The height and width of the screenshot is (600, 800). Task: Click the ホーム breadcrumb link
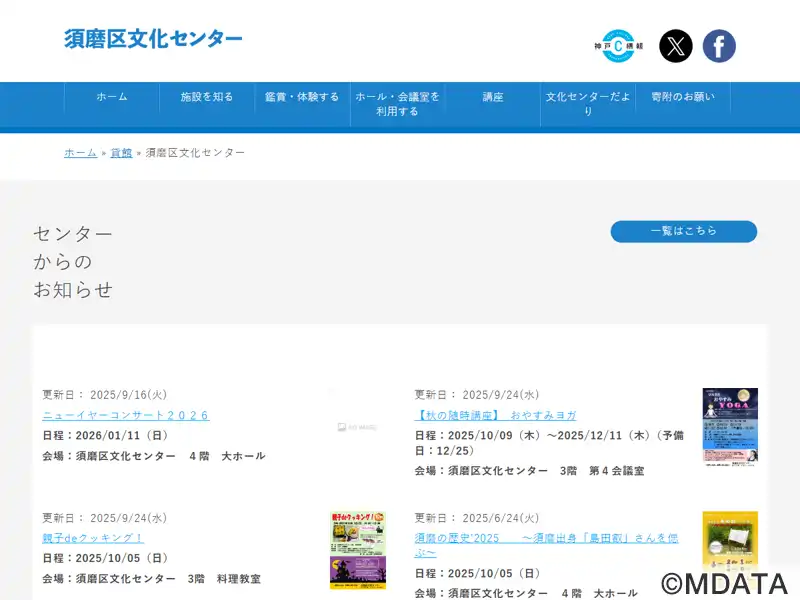click(80, 153)
